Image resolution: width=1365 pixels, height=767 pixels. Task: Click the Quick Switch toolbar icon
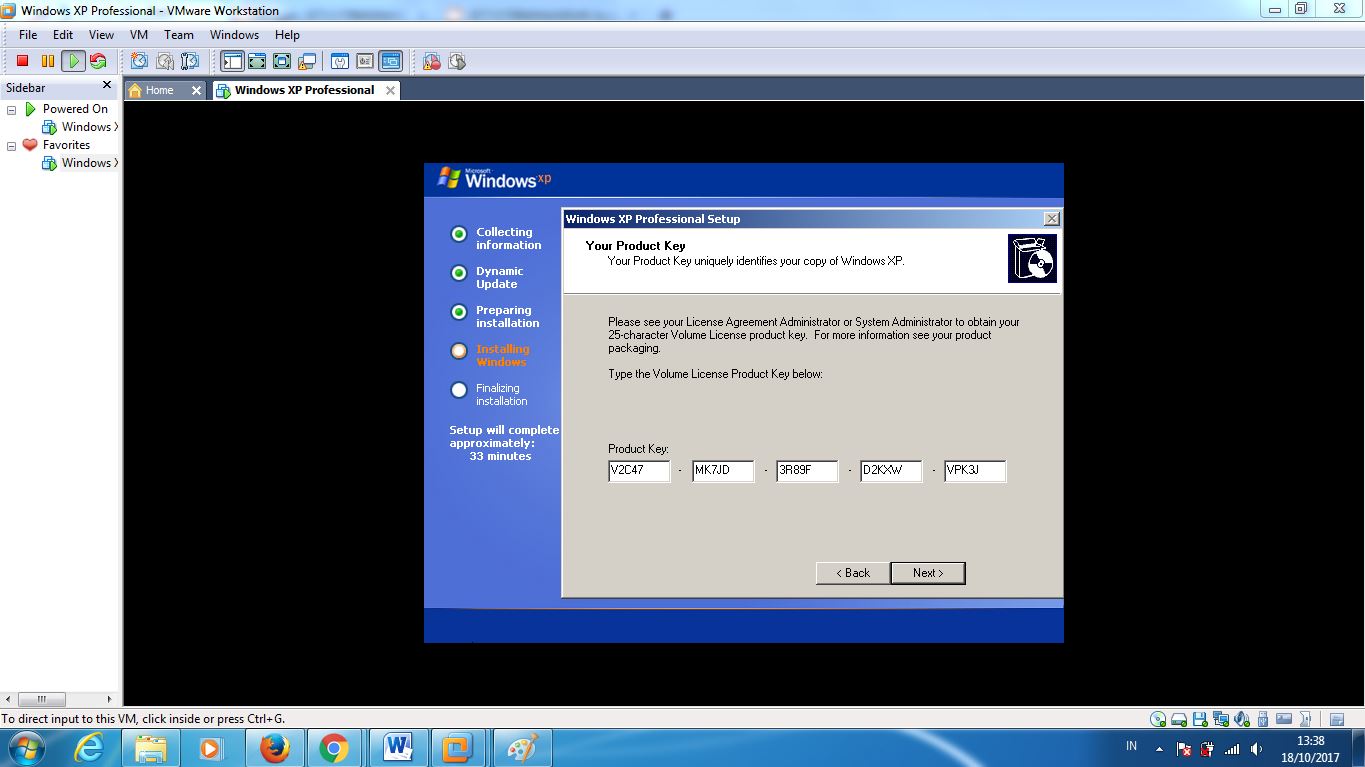click(x=257, y=62)
